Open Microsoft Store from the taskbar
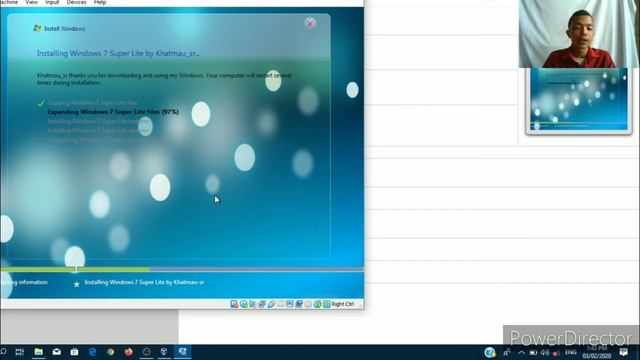Screen dimensions: 640x360 (x=74, y=351)
